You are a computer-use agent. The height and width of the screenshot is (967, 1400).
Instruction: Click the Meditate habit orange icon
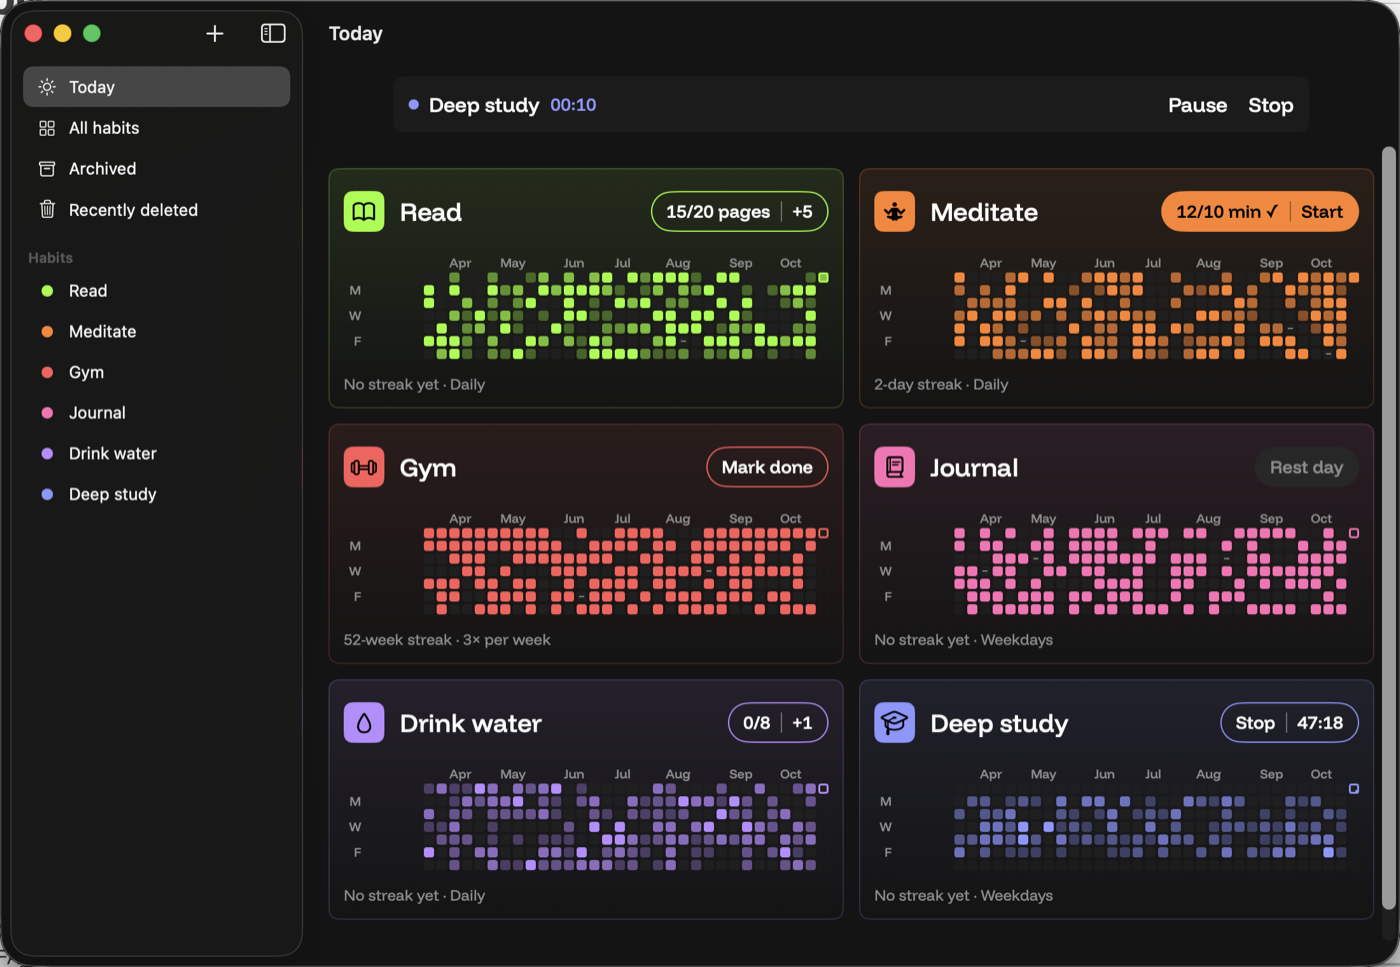[894, 212]
